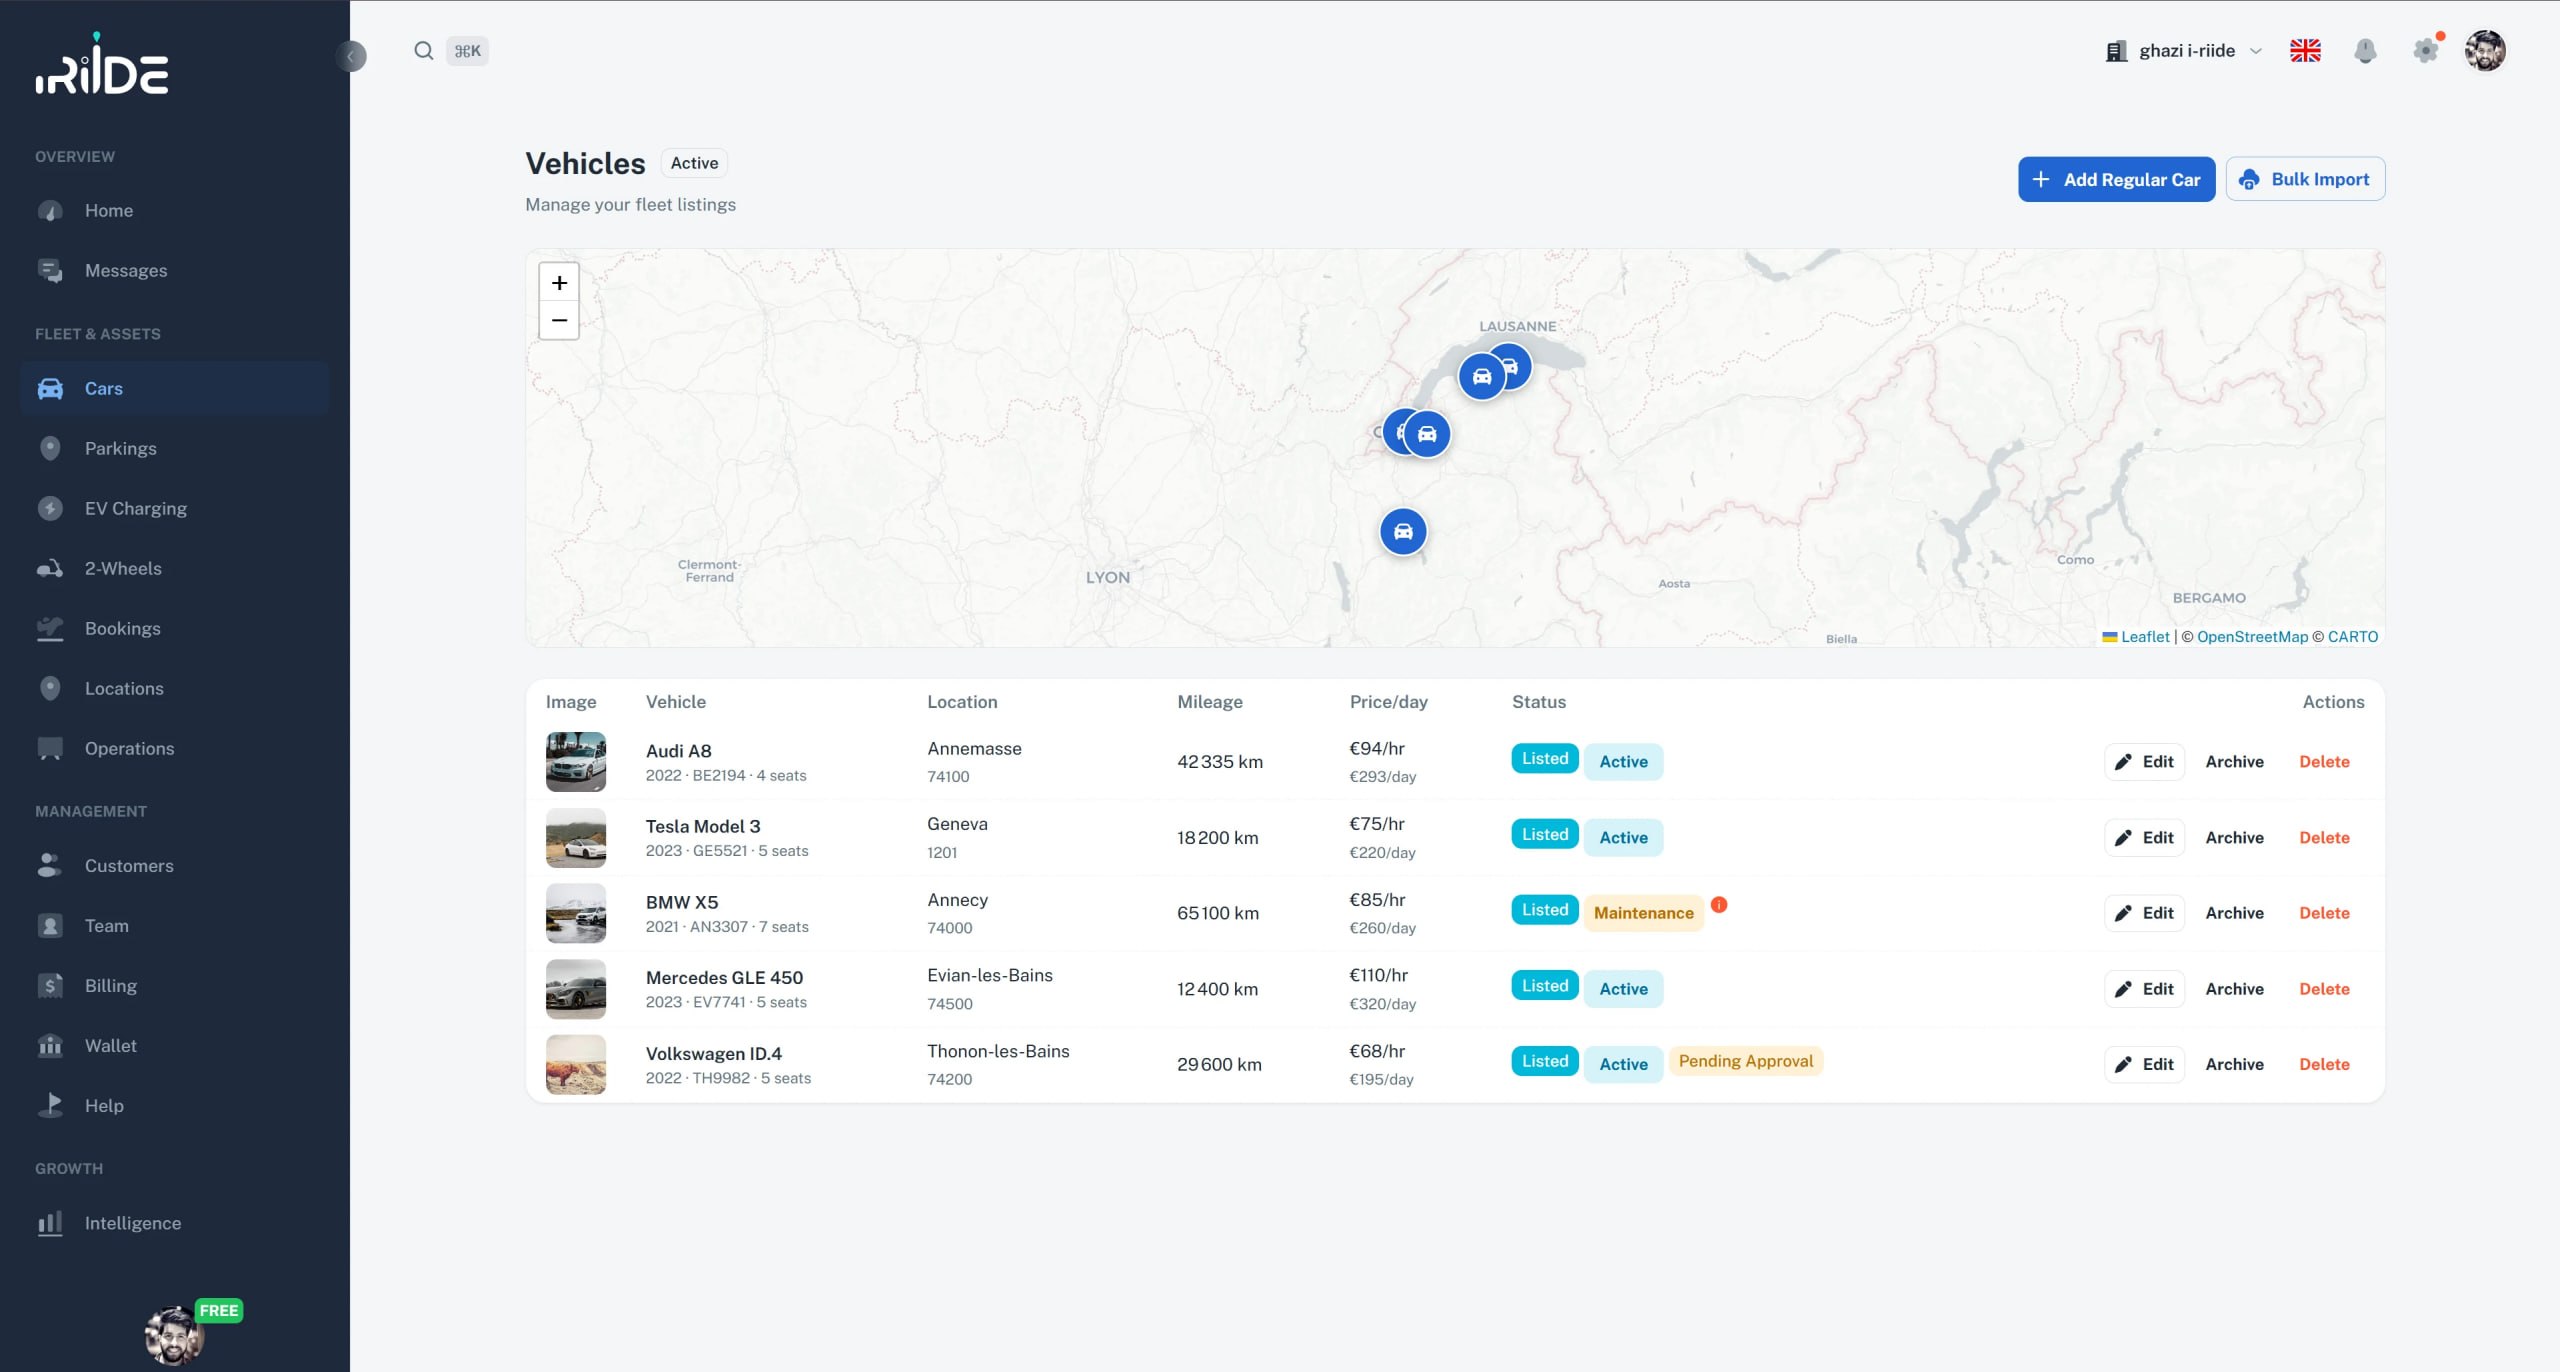This screenshot has height=1372, width=2560.
Task: Click the maintenance warning info icon
Action: pos(1719,905)
